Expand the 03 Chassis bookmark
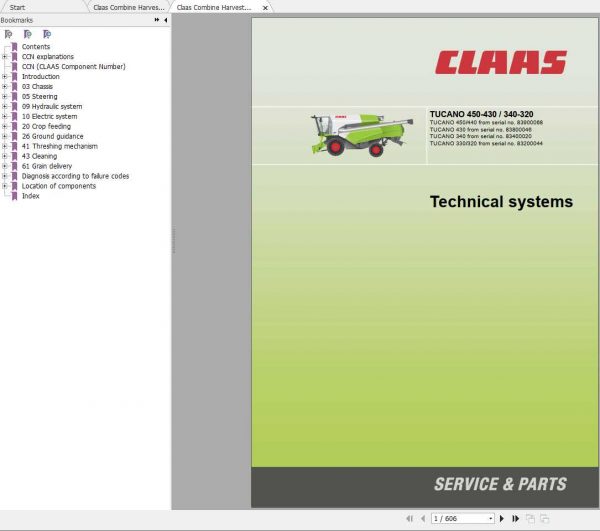The width and height of the screenshot is (600, 531). (x=5, y=86)
